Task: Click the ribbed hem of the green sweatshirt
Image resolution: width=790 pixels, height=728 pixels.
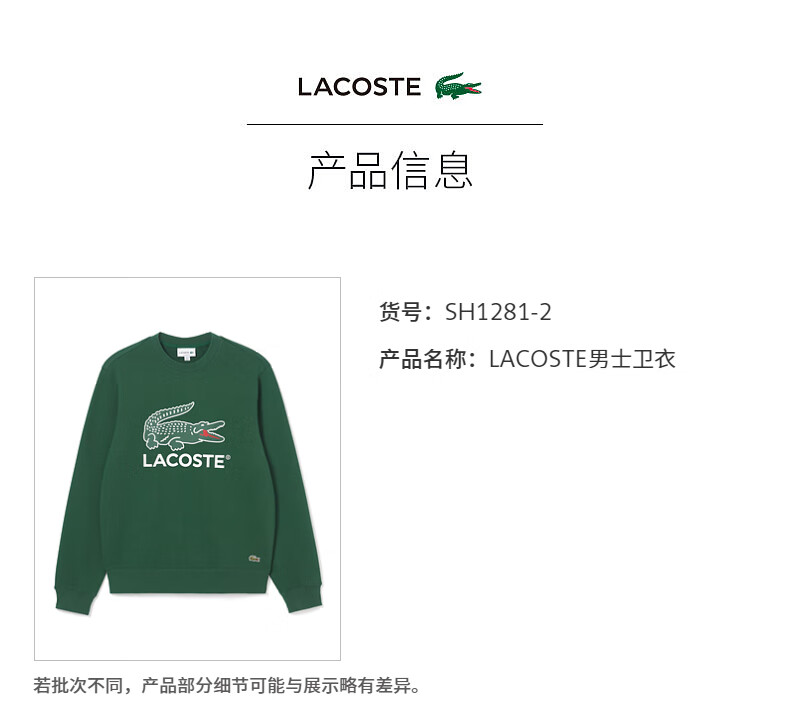Action: coord(187,582)
